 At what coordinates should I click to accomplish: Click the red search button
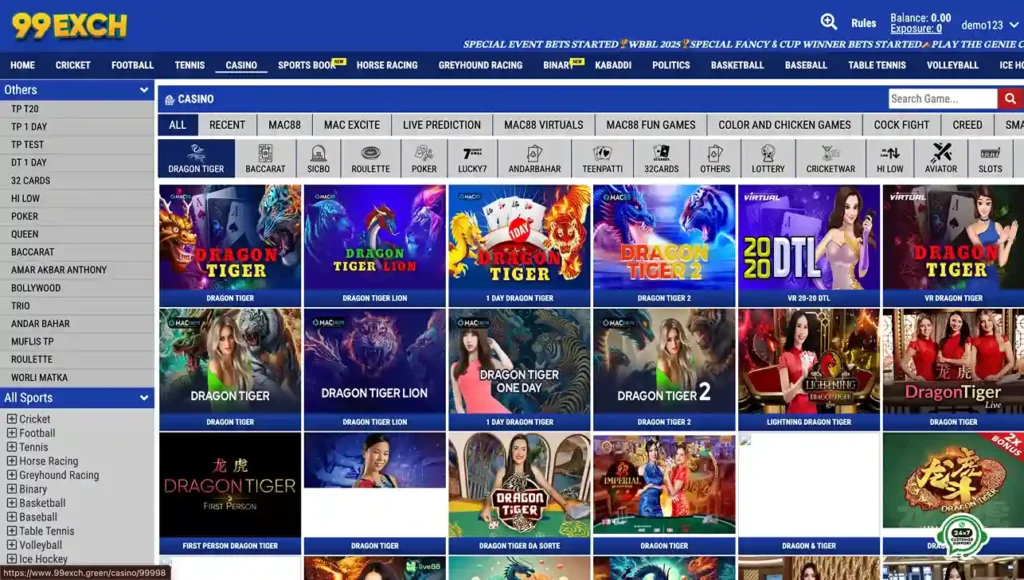click(x=1009, y=98)
